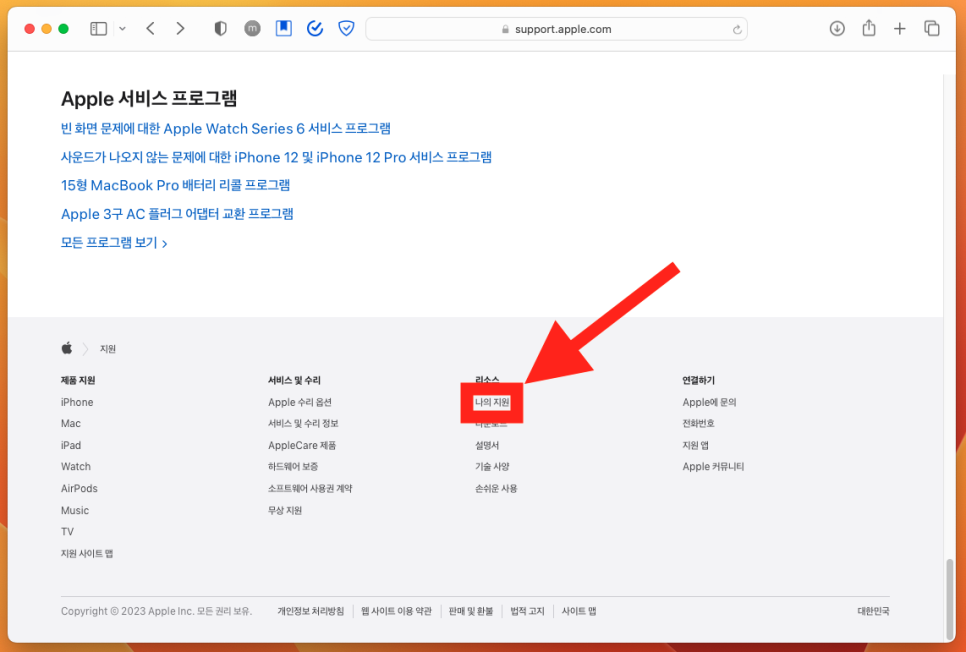Image resolution: width=966 pixels, height=652 pixels.
Task: Click the 제품 지원 column heading
Action: tap(78, 380)
